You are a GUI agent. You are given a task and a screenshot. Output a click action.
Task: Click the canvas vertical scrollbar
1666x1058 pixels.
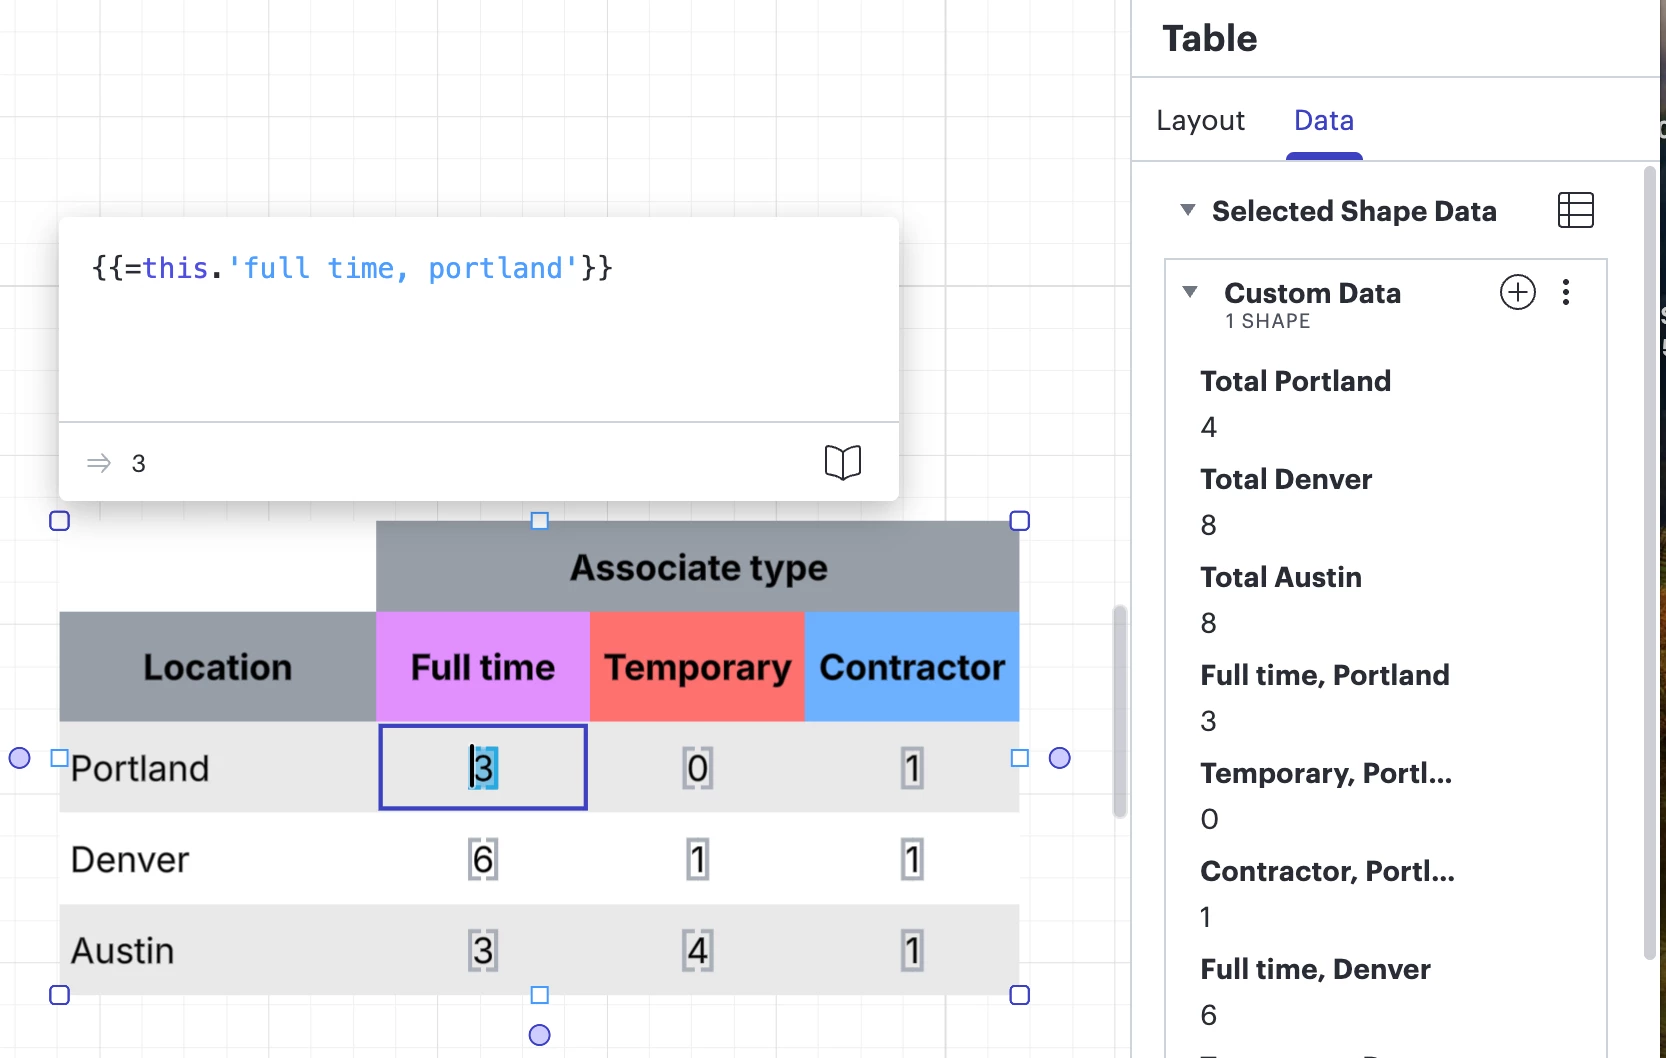click(1120, 710)
